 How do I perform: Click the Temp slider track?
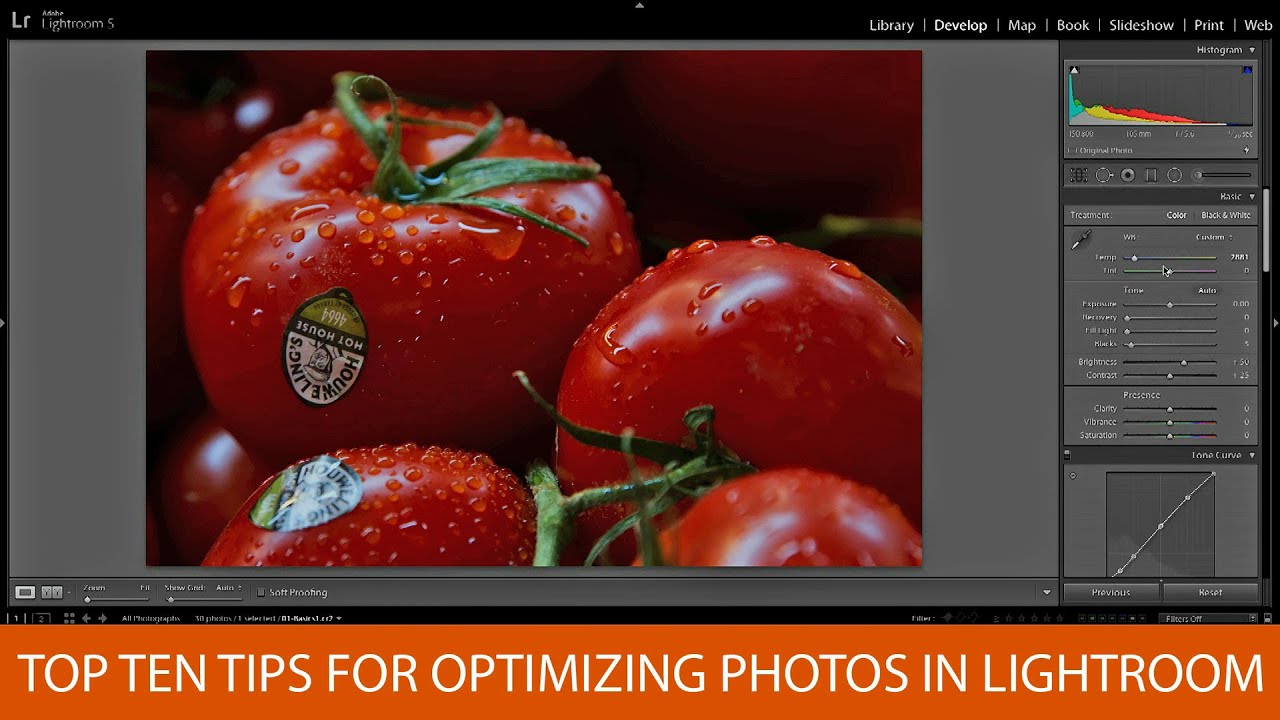[x=1171, y=258]
